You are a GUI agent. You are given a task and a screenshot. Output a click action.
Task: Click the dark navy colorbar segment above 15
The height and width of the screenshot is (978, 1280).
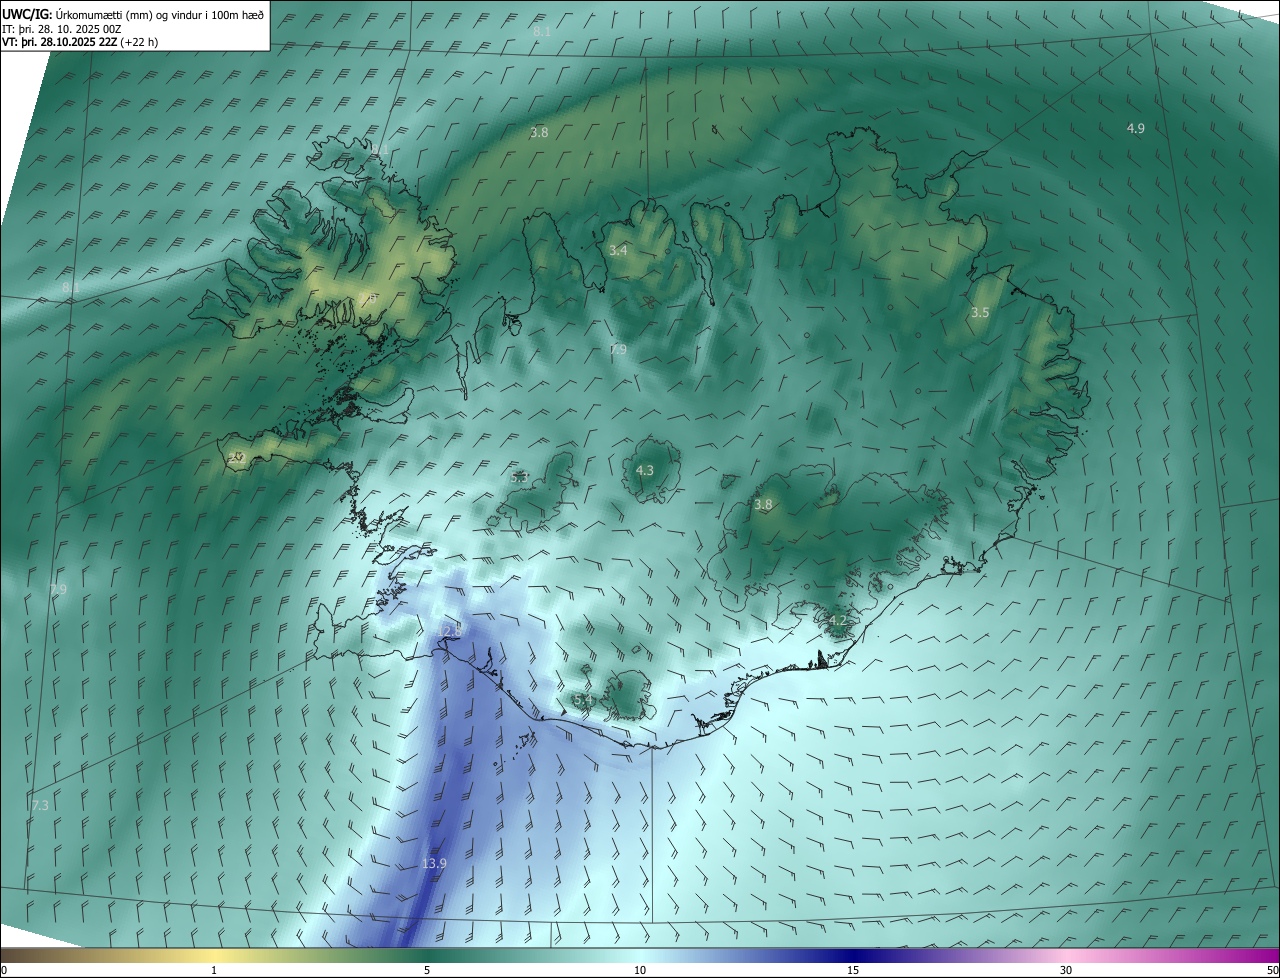[853, 955]
